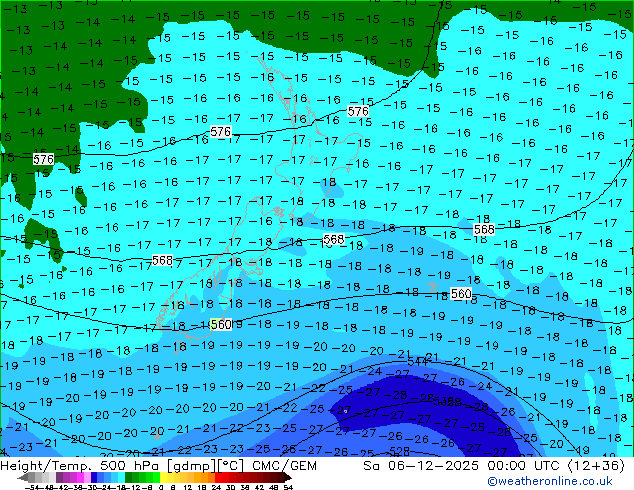This screenshot has width=634, height=490.
Task: Click the "00:00 UTC (12+36)" forecast time
Action: [x=556, y=466]
